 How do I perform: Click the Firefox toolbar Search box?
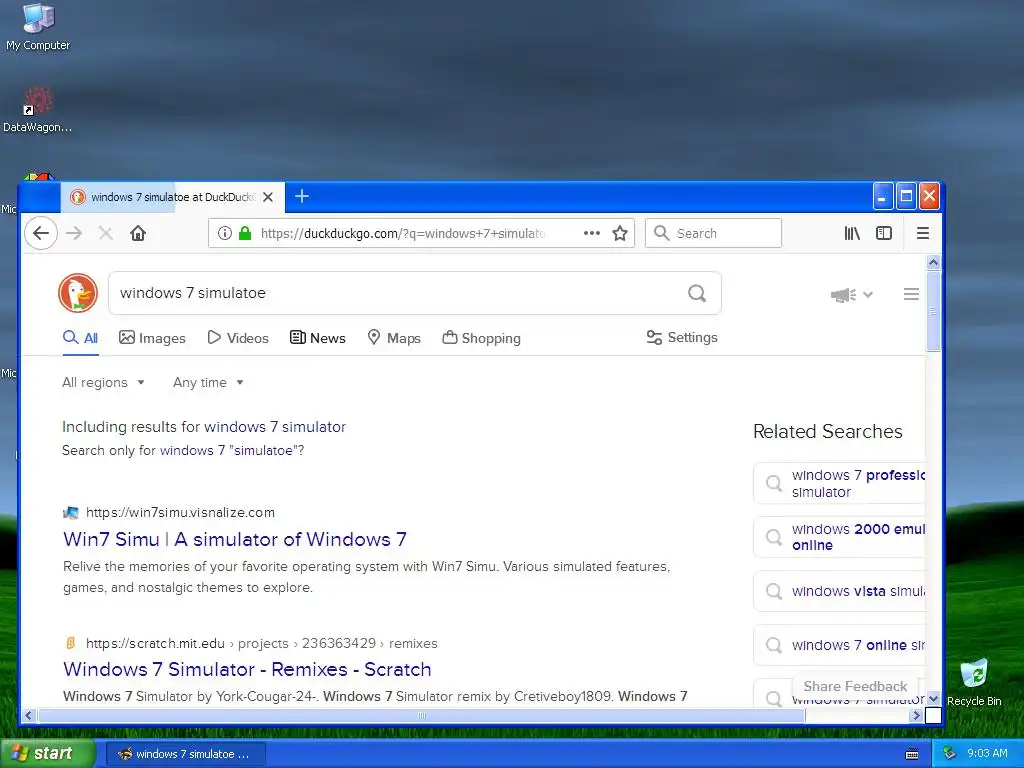pos(713,233)
